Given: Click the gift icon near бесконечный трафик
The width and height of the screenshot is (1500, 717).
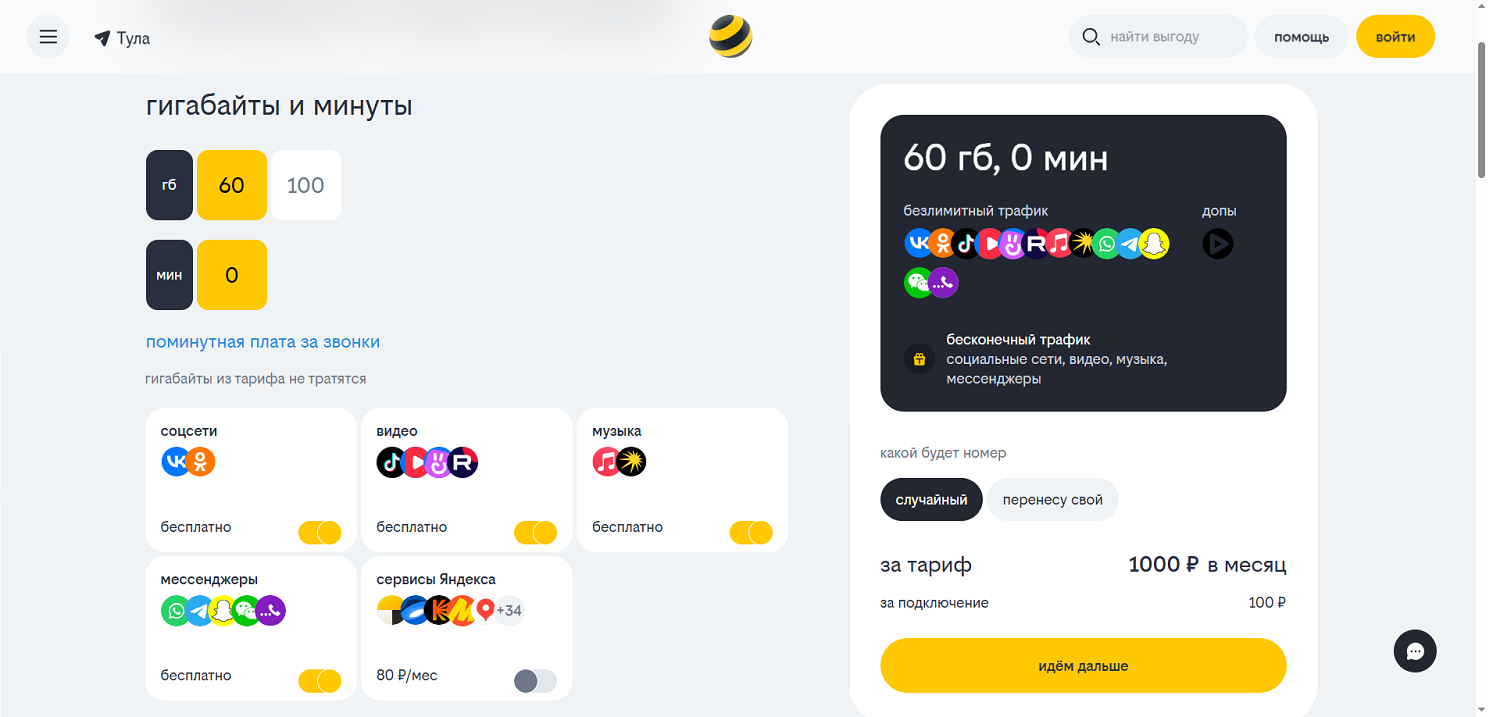Looking at the screenshot, I should (x=919, y=359).
